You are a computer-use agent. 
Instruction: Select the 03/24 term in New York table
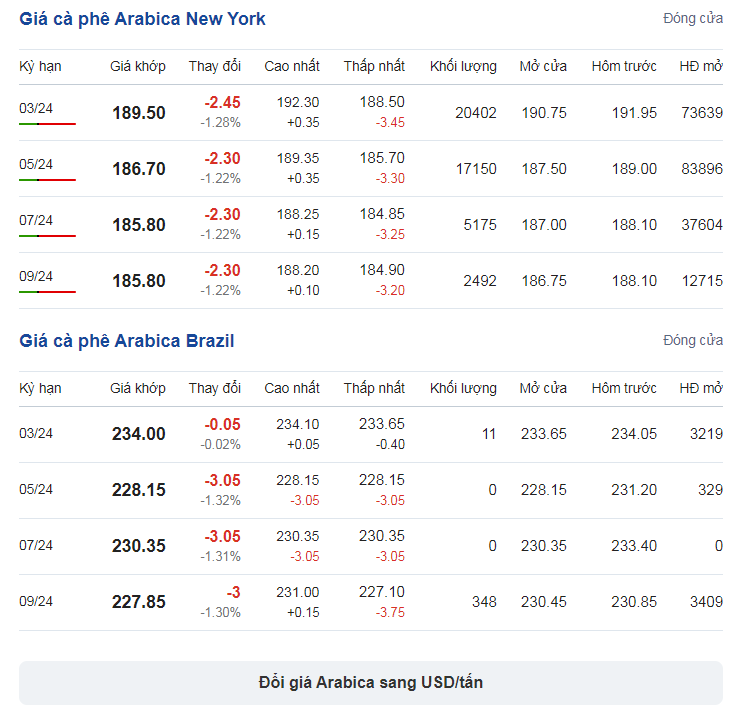36,108
